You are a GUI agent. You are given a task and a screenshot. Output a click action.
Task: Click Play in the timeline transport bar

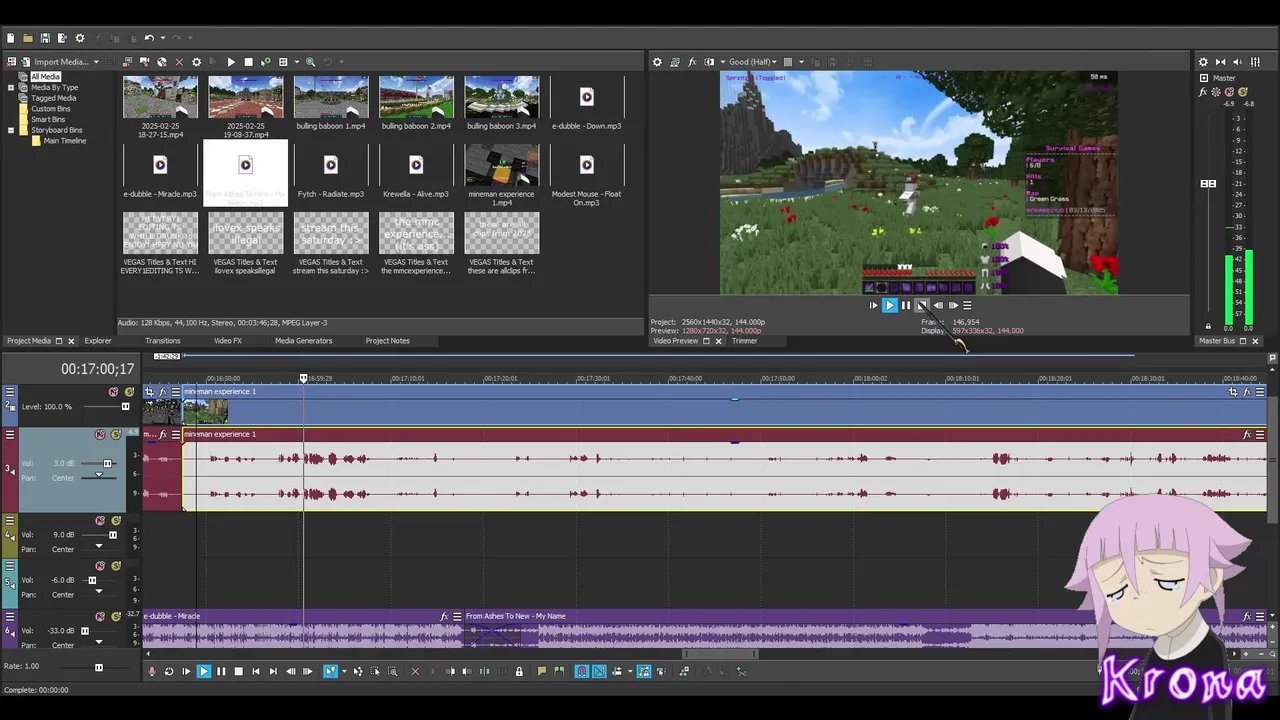pyautogui.click(x=204, y=671)
